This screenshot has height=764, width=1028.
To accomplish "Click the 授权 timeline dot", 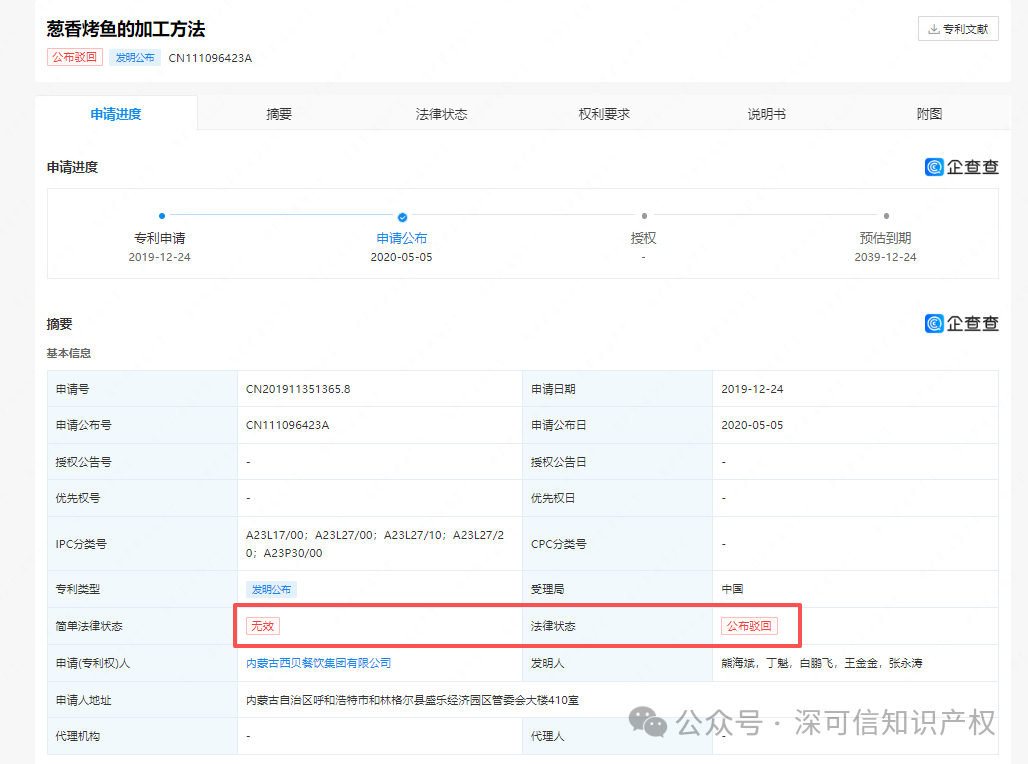I will click(644, 216).
